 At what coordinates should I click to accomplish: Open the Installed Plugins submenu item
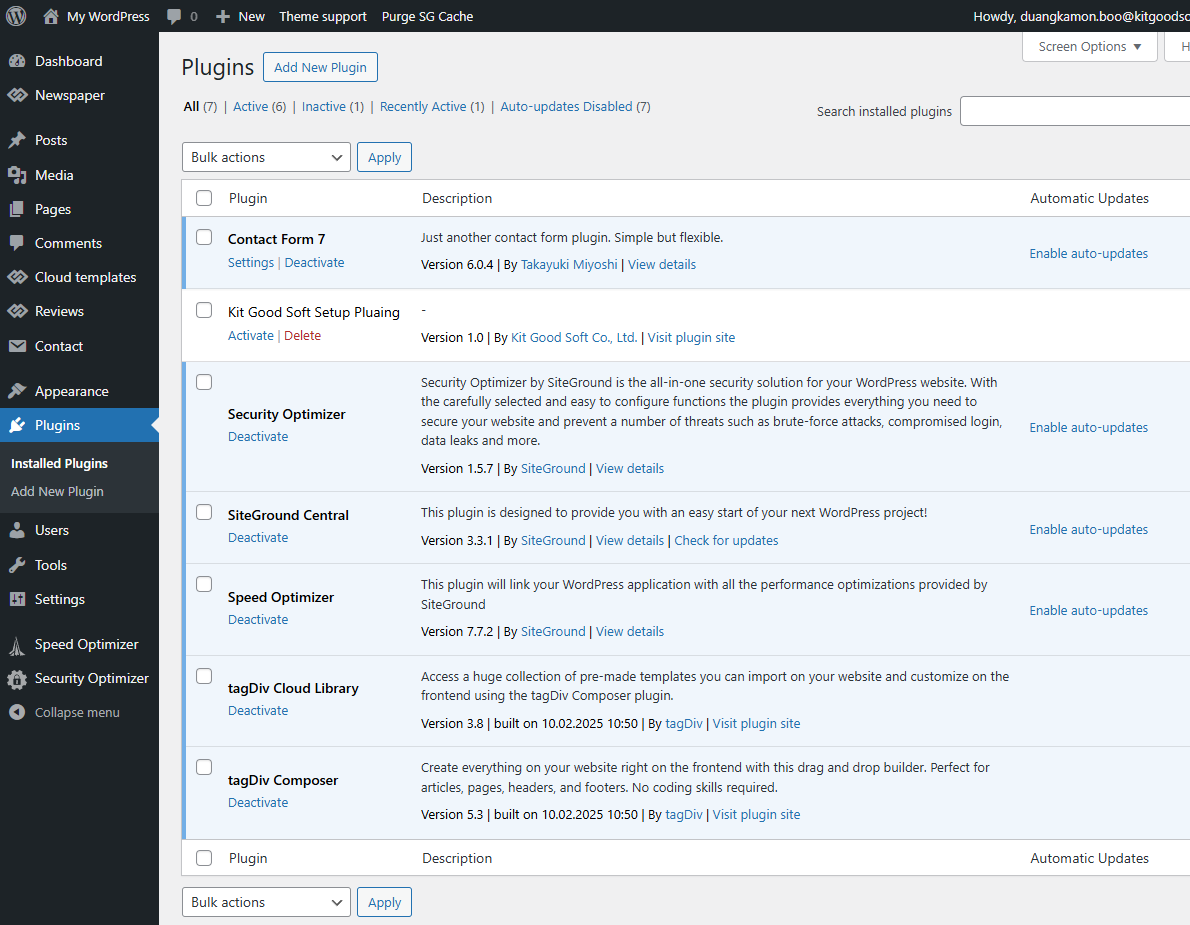click(x=59, y=464)
